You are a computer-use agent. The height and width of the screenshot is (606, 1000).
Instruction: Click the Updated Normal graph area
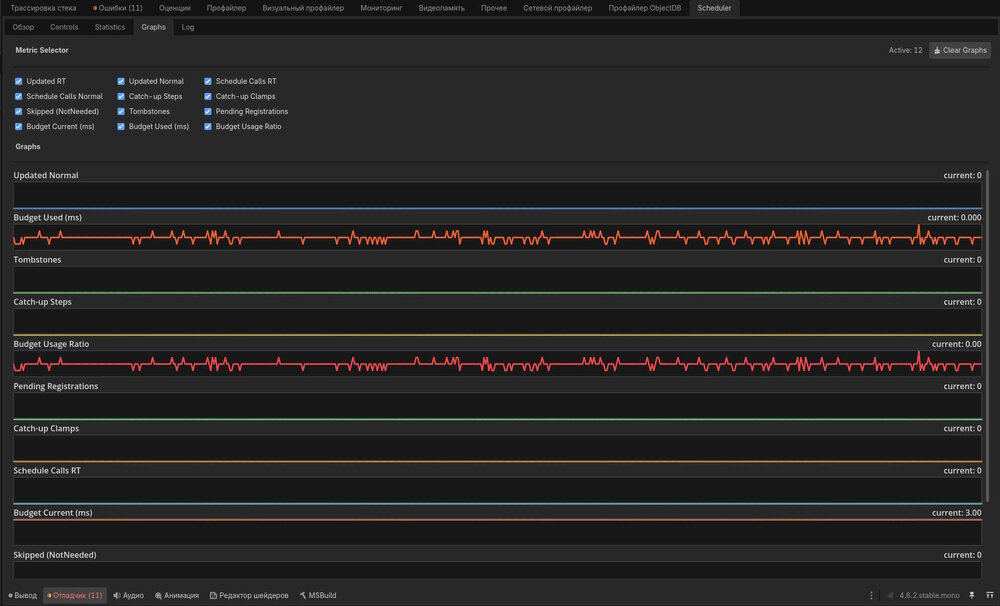click(497, 195)
